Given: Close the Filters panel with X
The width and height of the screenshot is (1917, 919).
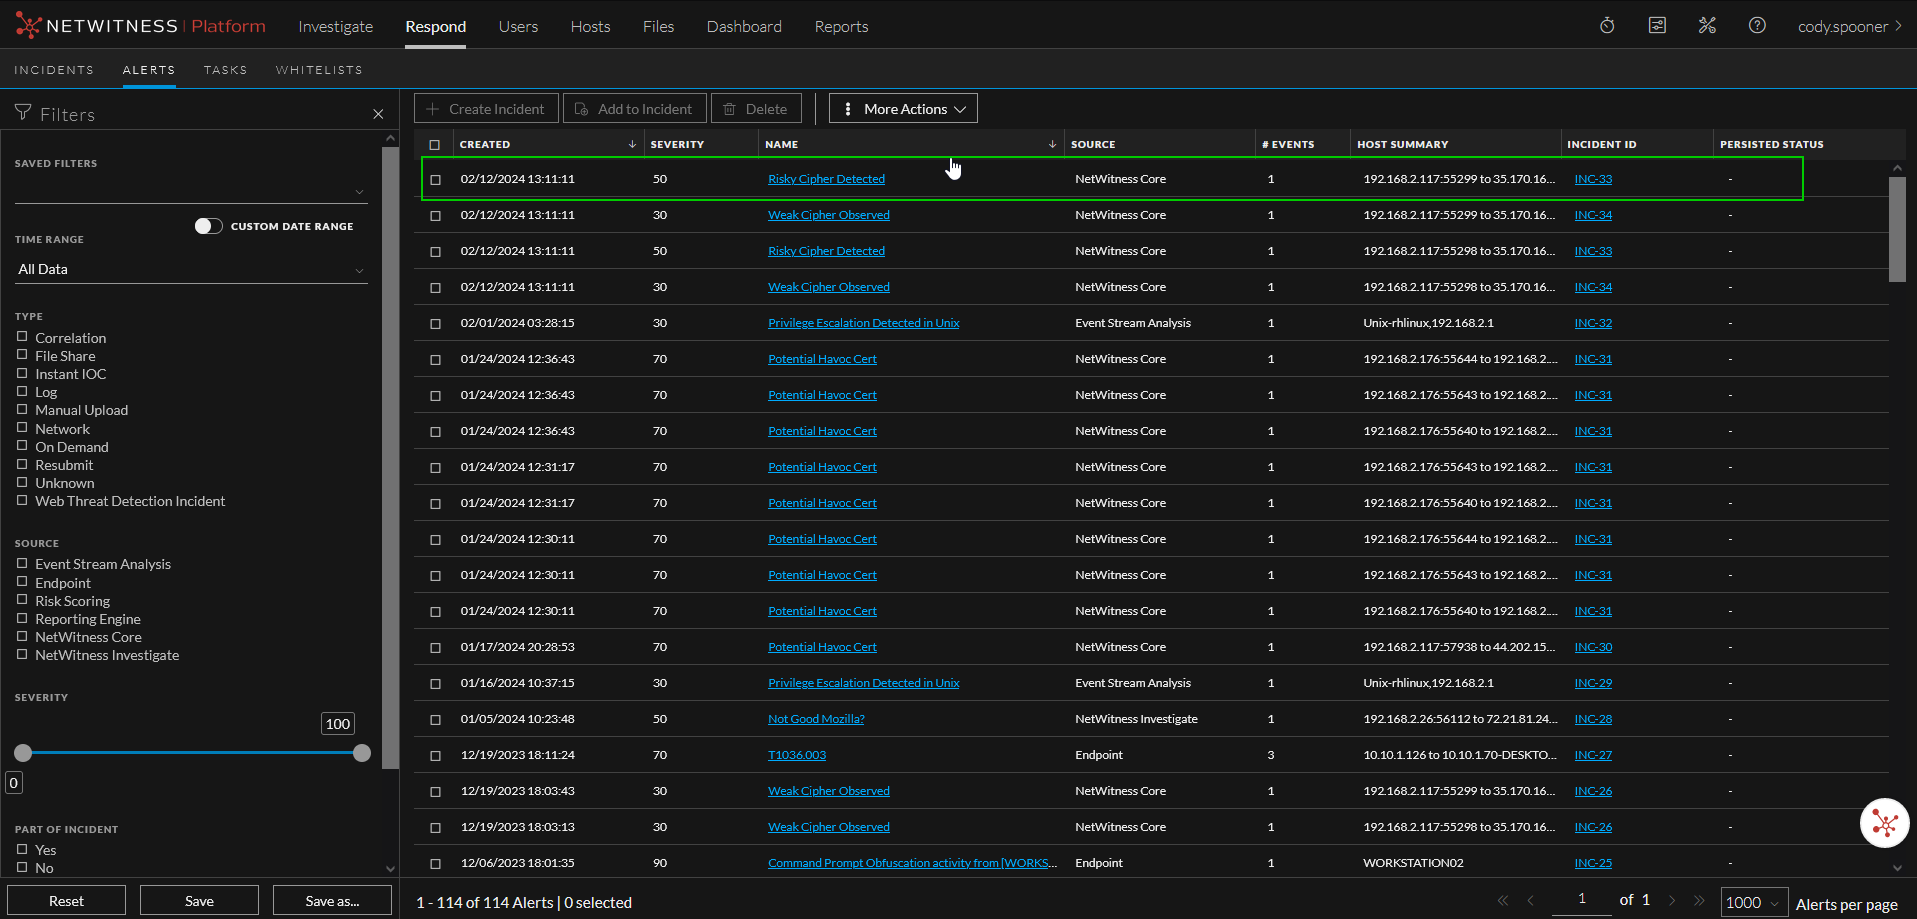Looking at the screenshot, I should click(x=378, y=114).
